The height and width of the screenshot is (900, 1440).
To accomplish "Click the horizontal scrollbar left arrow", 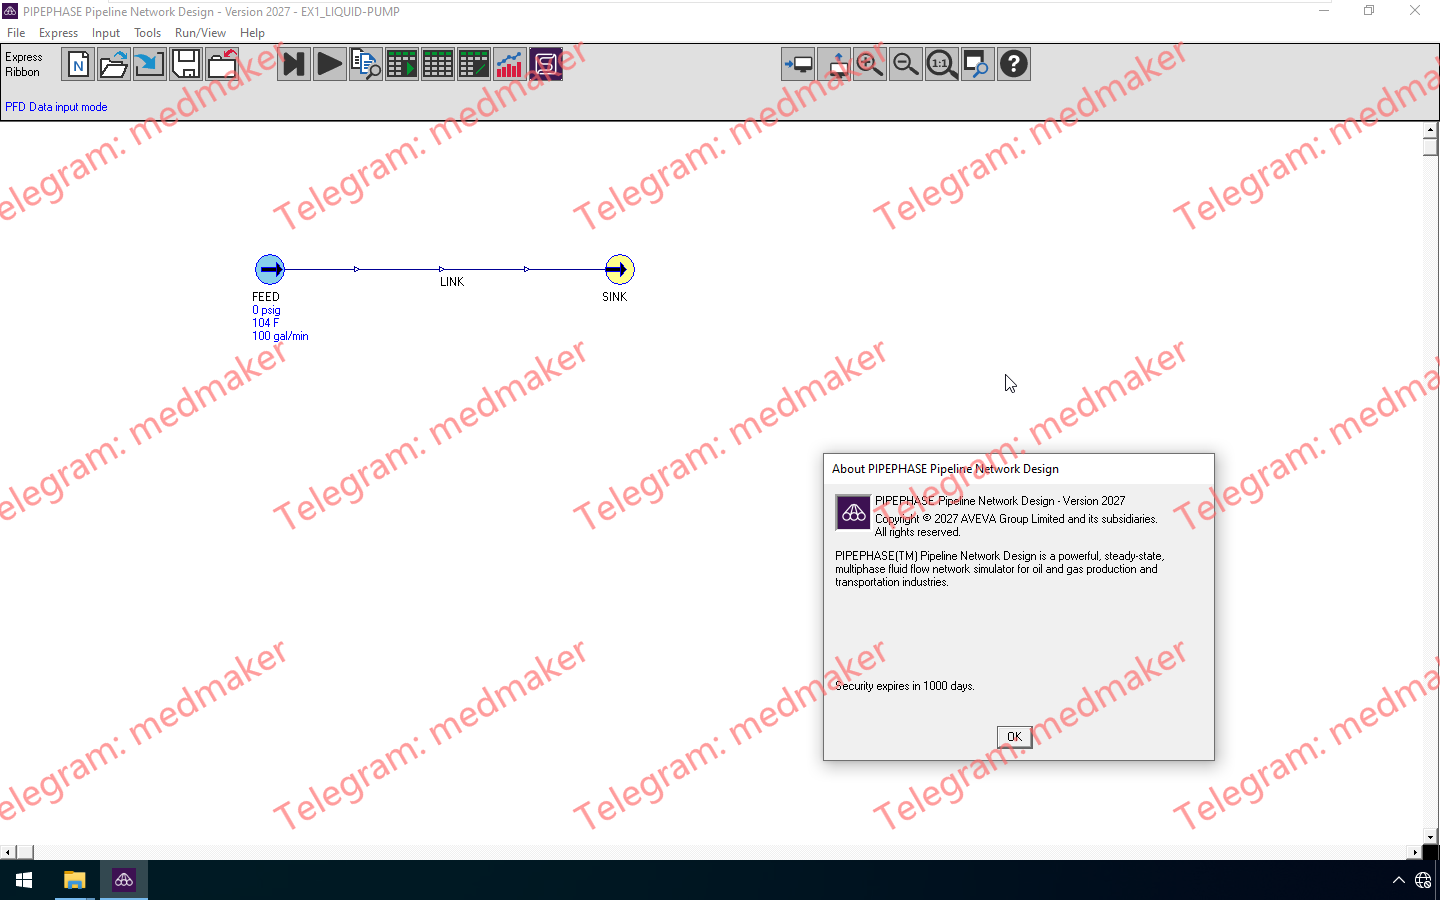I will (8, 852).
